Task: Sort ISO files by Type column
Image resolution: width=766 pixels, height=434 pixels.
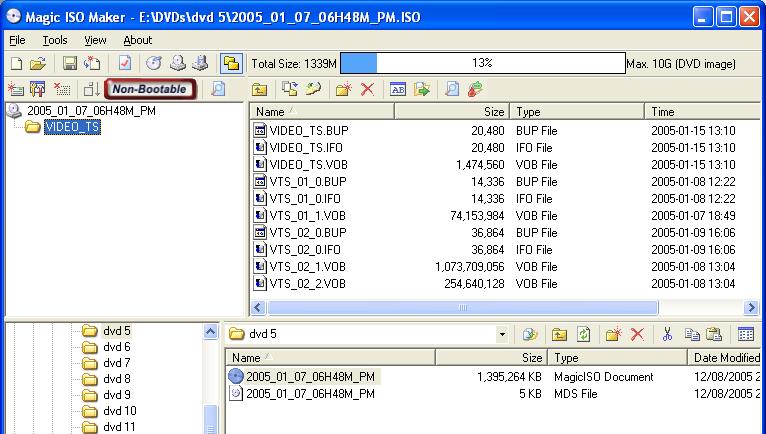Action: 577,112
